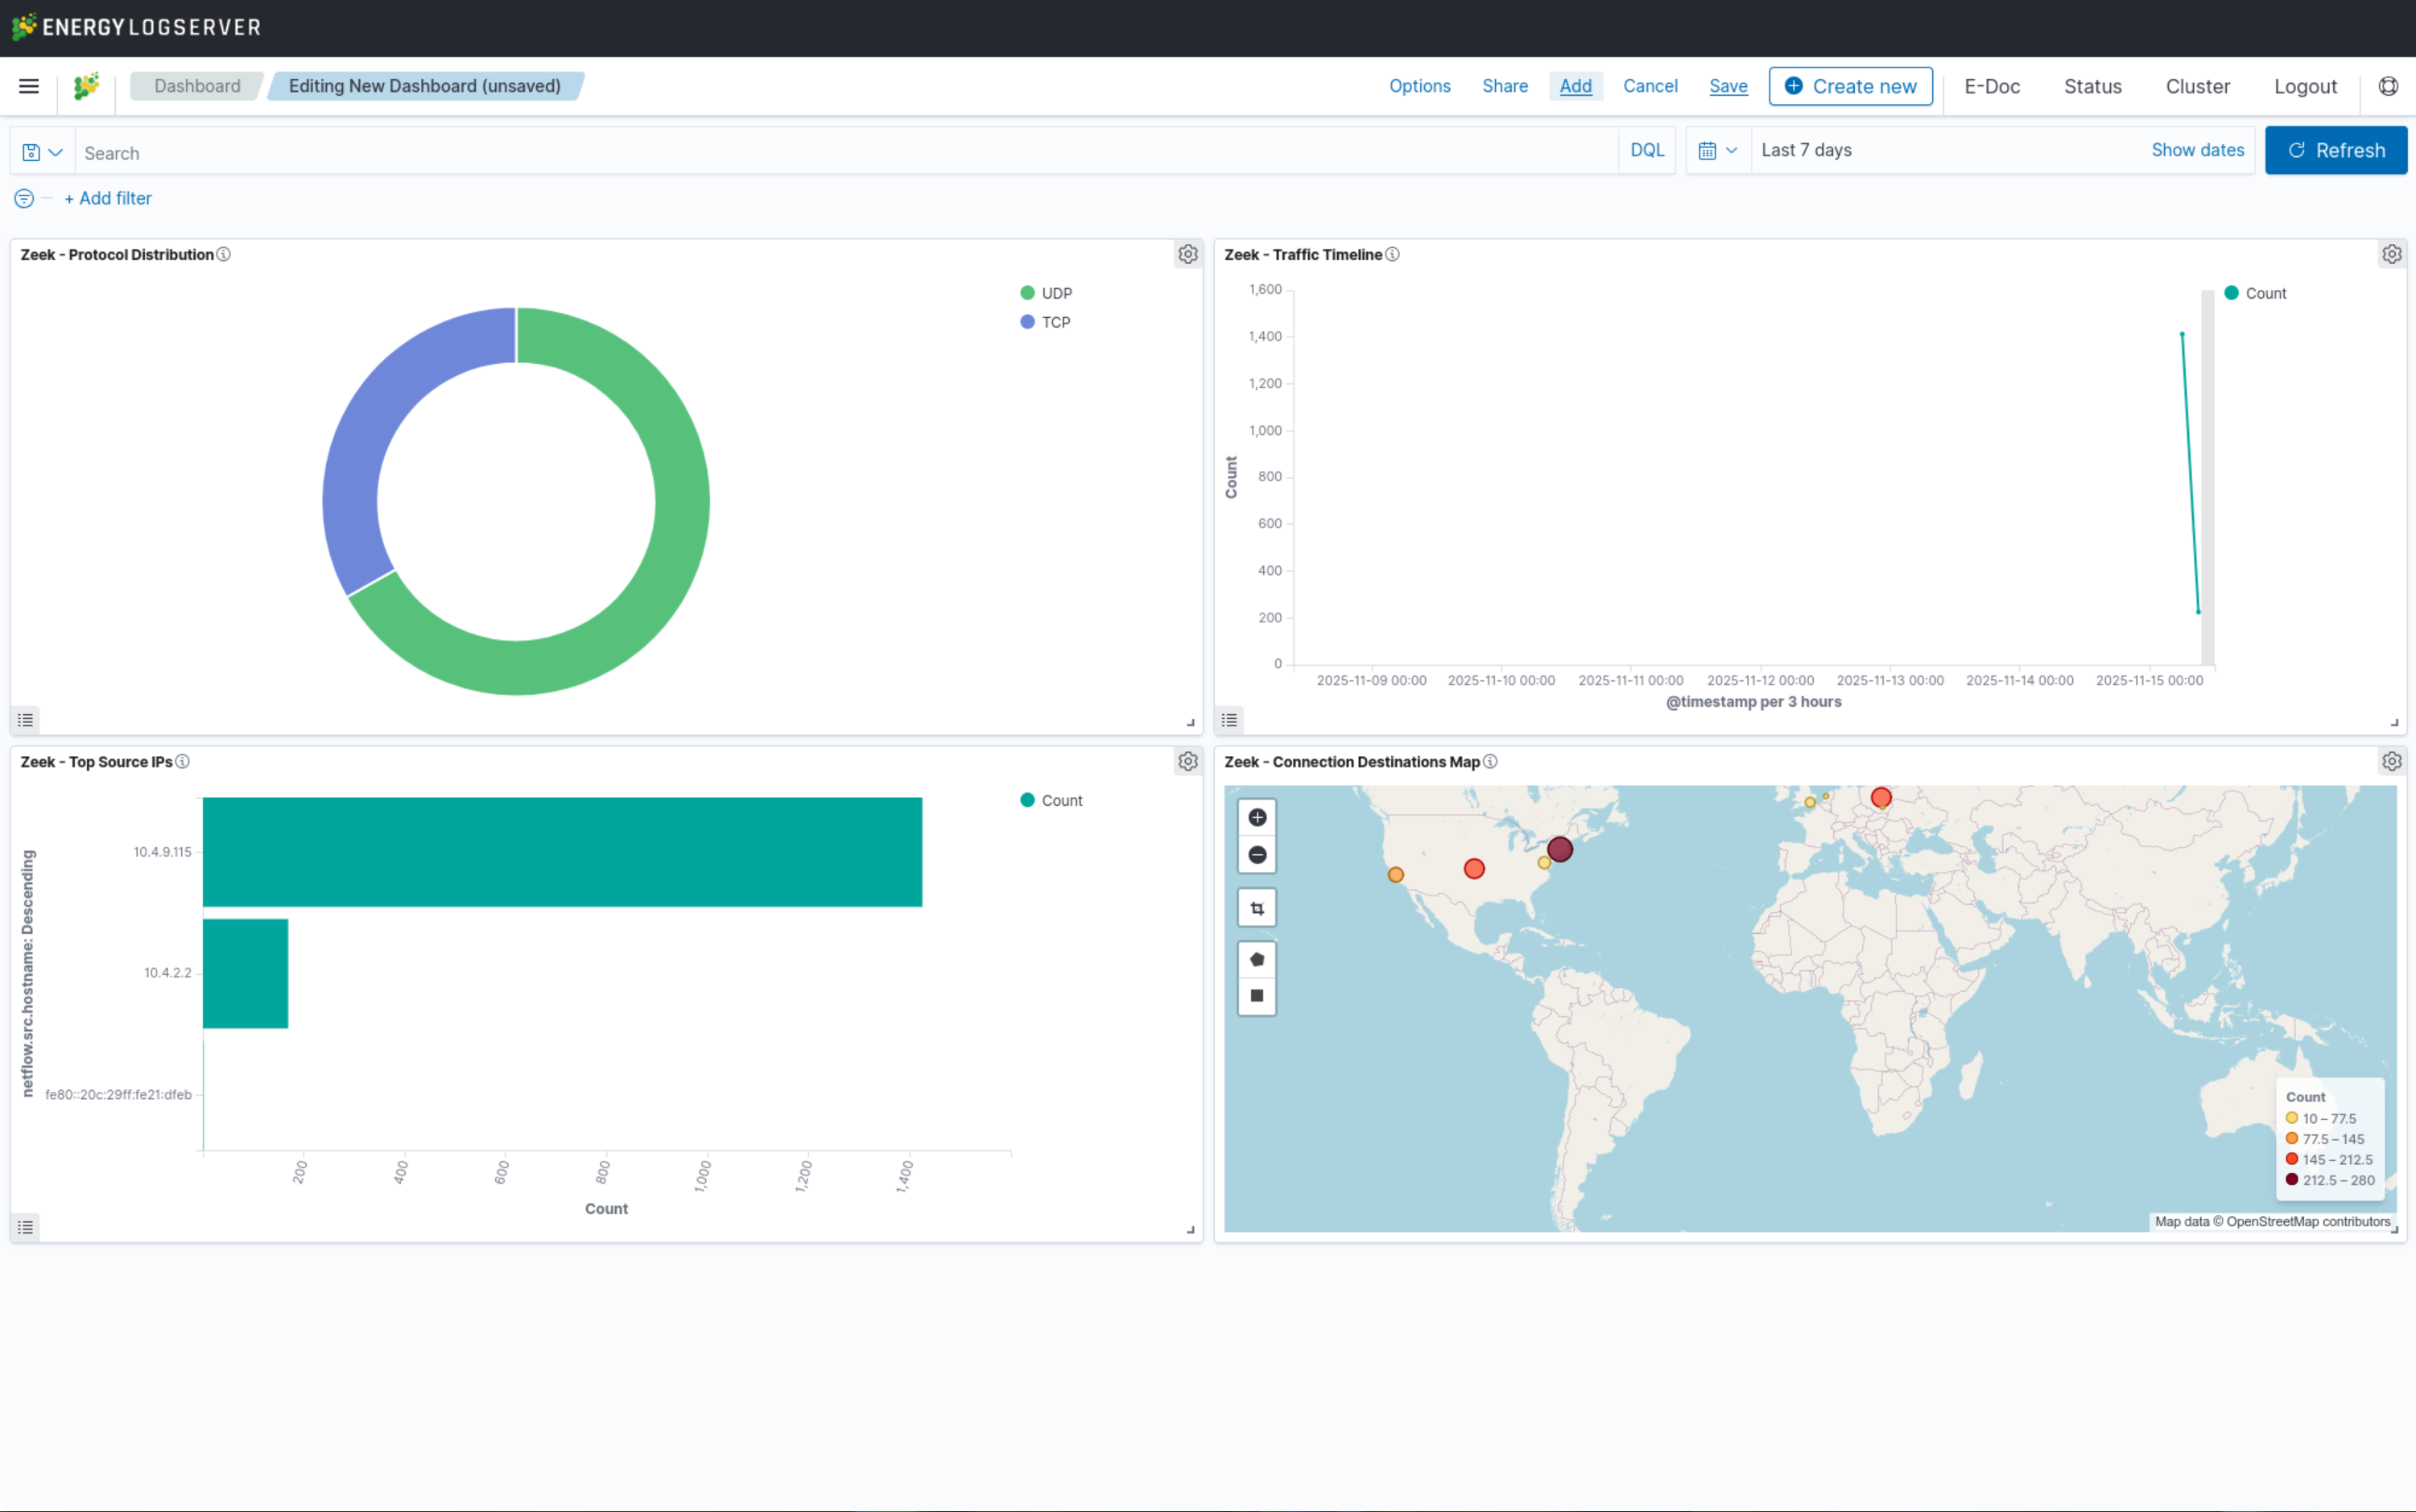This screenshot has height=1512, width=2416.
Task: Open the saved query disk menu
Action: (42, 152)
